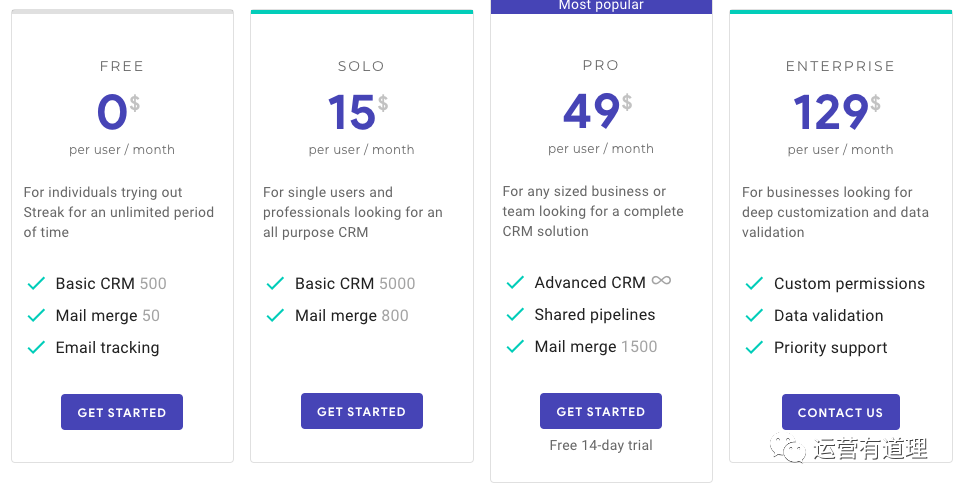Click the checkmark next to Data validation

755,315
